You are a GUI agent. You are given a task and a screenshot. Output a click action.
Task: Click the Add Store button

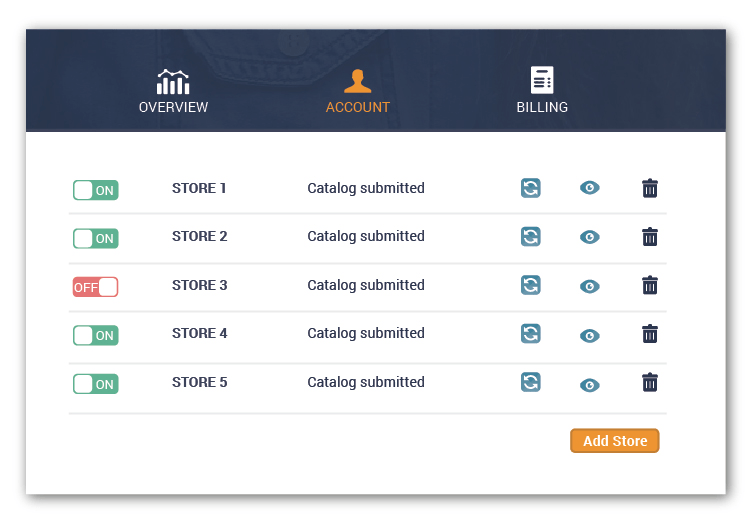tap(615, 441)
